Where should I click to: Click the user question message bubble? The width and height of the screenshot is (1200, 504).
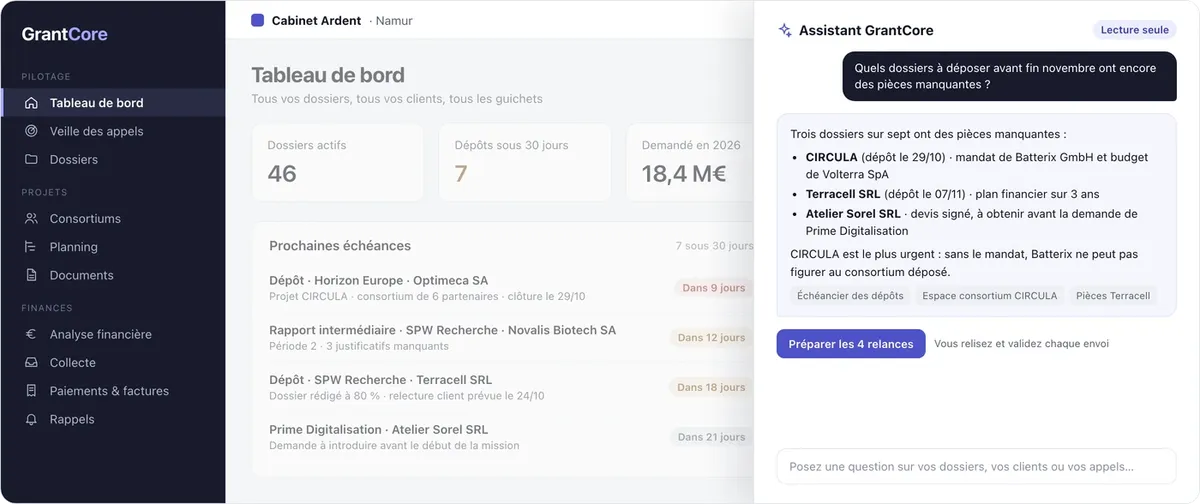tap(1010, 77)
